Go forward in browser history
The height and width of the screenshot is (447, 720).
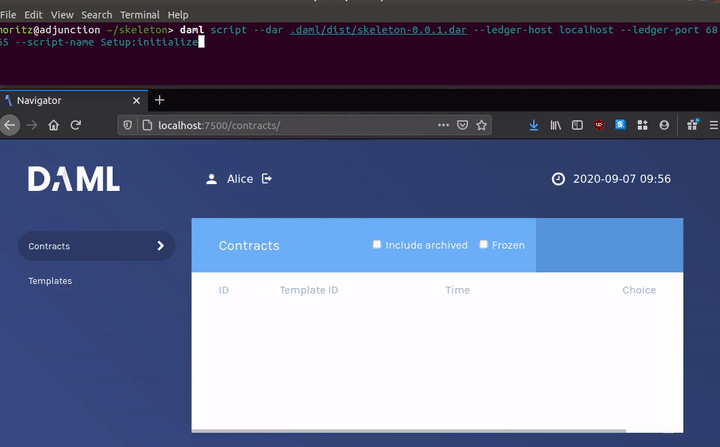tap(32, 125)
